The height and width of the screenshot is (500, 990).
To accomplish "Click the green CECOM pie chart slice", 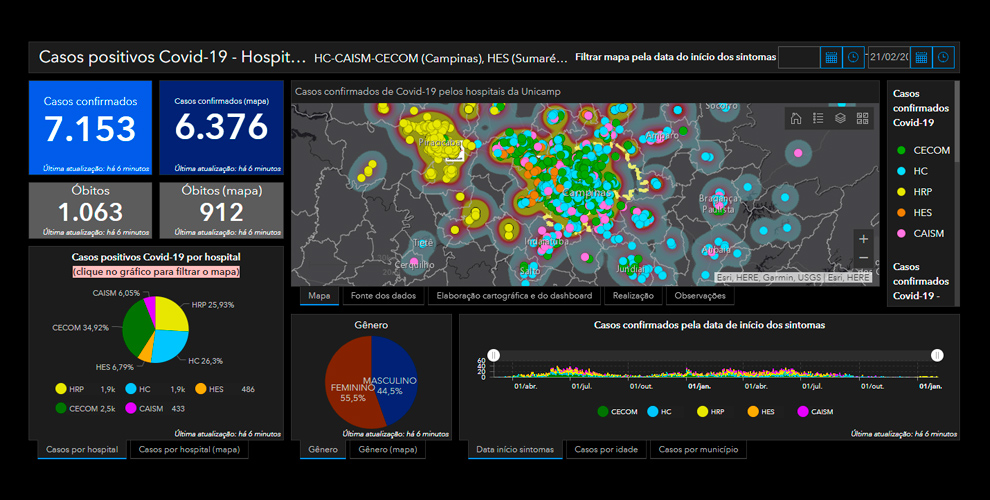I will click(140, 330).
